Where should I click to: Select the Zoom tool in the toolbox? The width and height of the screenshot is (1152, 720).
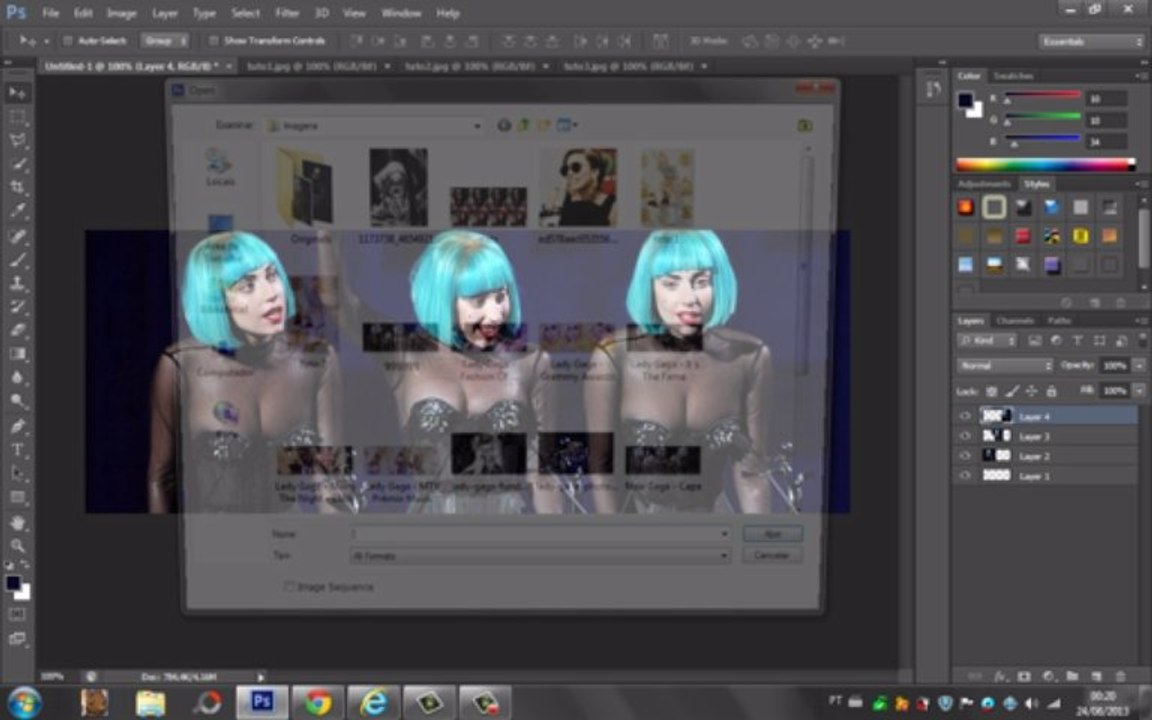[x=18, y=545]
